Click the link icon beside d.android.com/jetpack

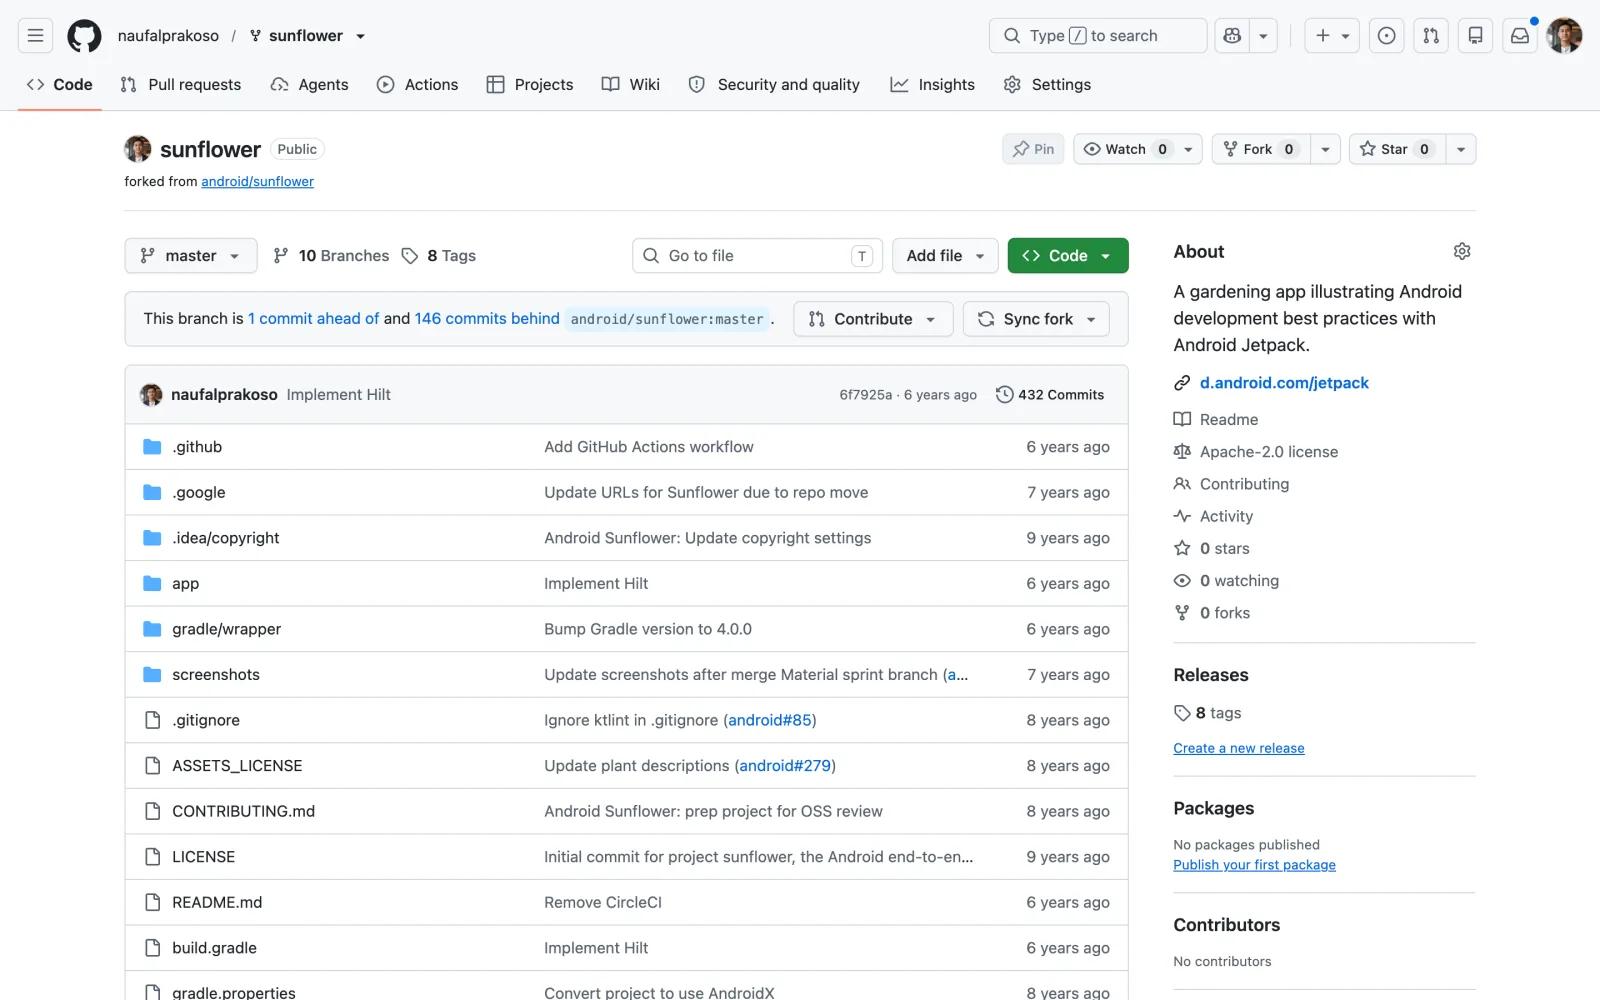coord(1182,383)
